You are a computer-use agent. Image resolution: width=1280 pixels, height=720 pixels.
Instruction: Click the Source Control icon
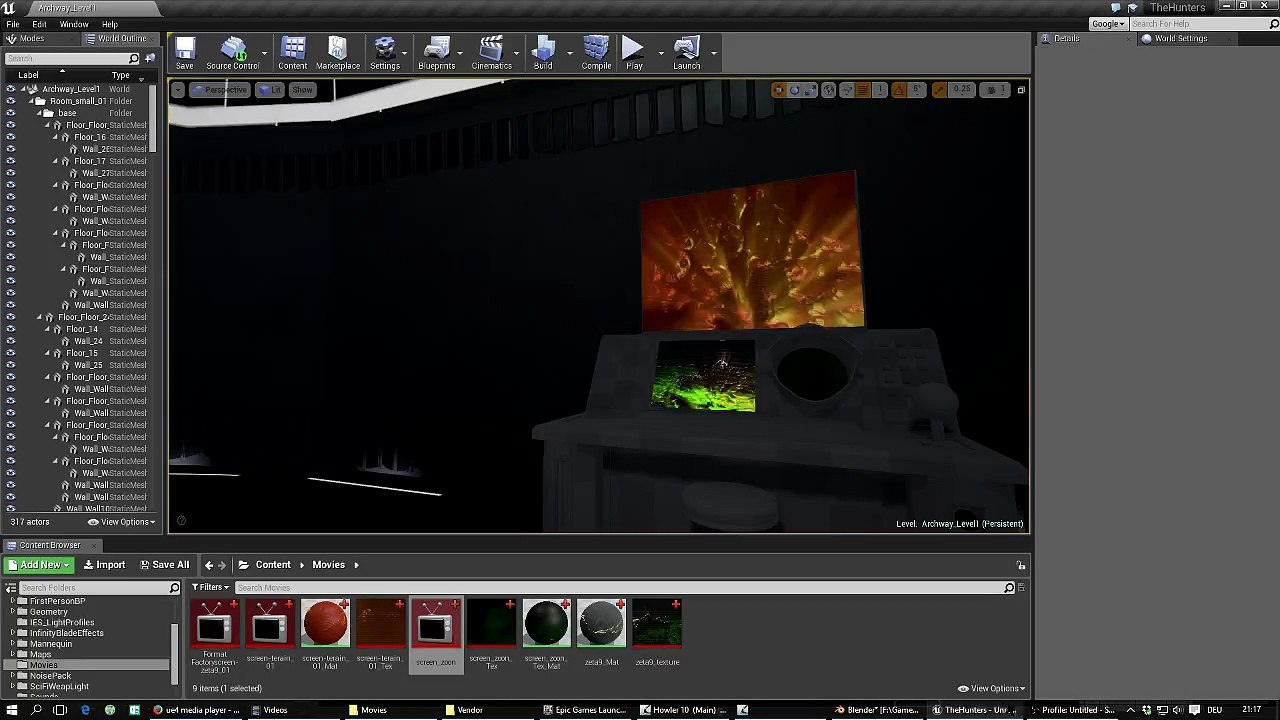233,52
